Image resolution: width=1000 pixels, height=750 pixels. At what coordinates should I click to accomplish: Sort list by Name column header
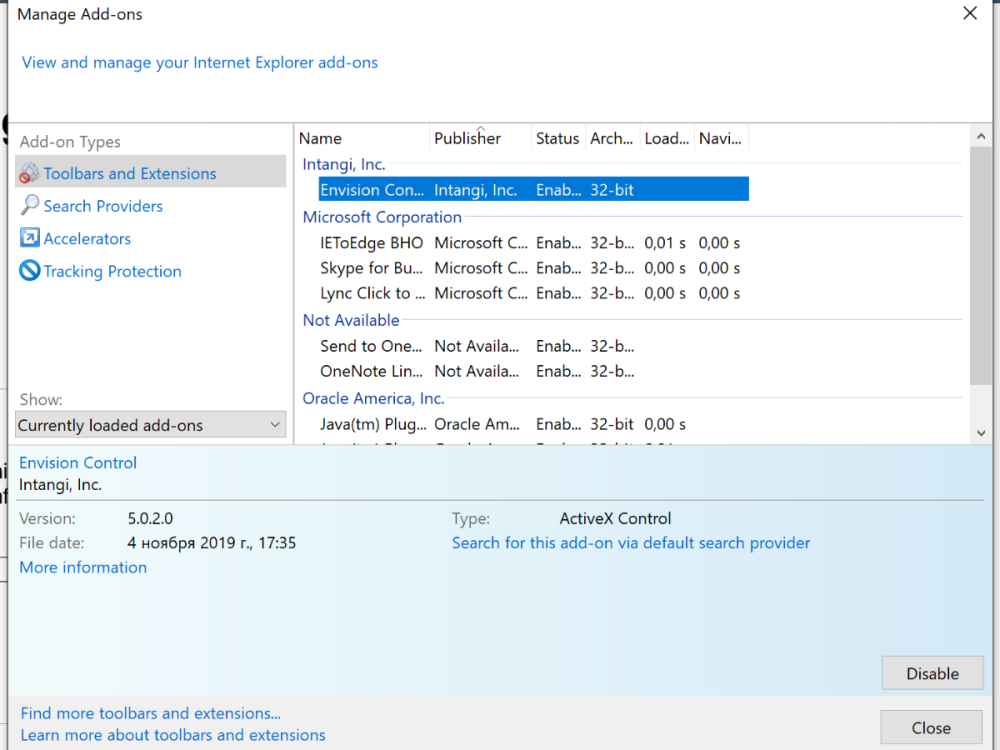[x=320, y=139]
